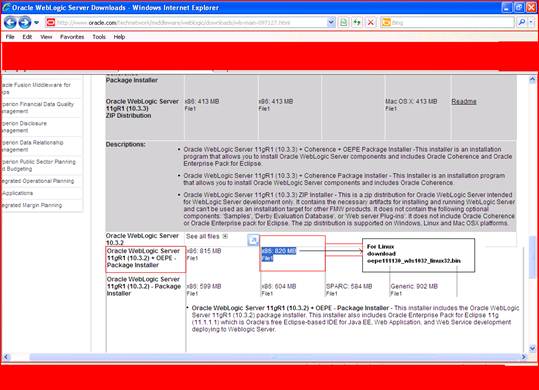Click the vertical scrollbar down arrow
This screenshot has width=539, height=390.
pyautogui.click(x=532, y=348)
